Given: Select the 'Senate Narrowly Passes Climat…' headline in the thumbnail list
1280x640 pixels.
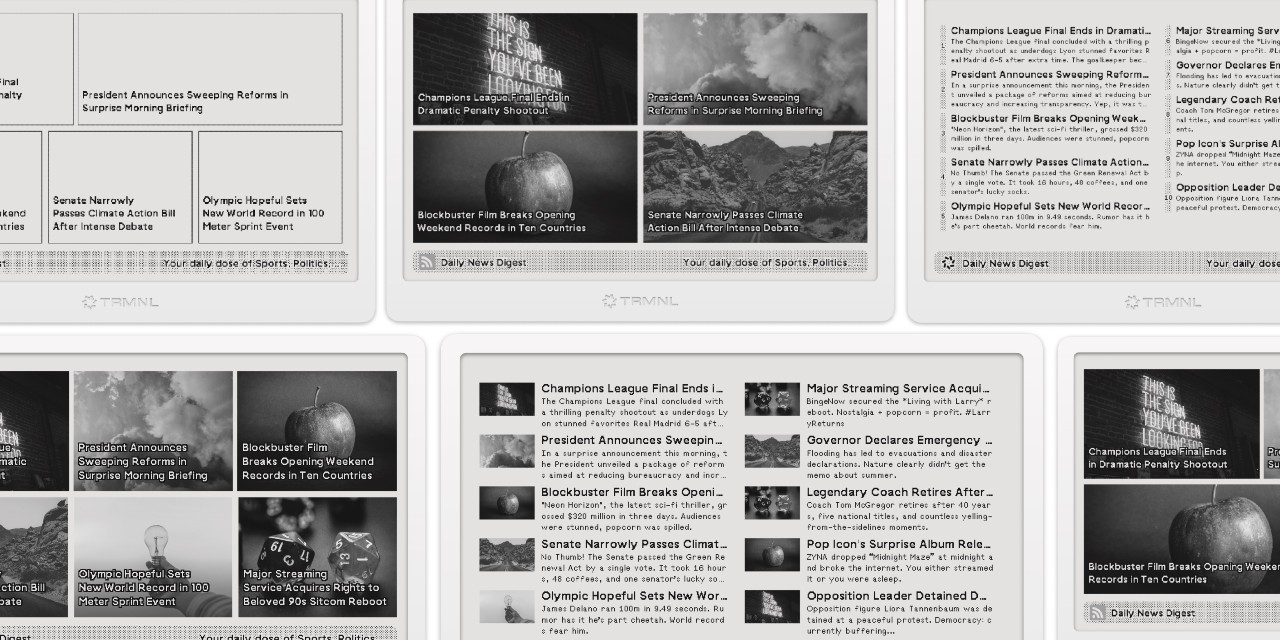Looking at the screenshot, I should tap(634, 544).
